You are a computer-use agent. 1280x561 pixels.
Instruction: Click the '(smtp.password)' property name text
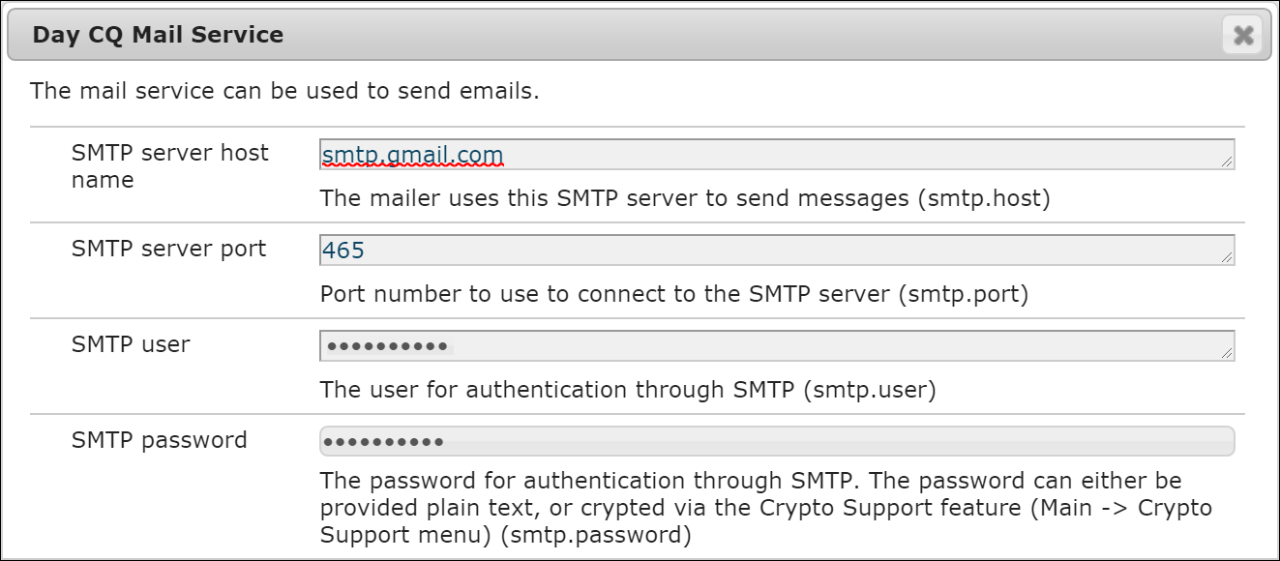(598, 535)
